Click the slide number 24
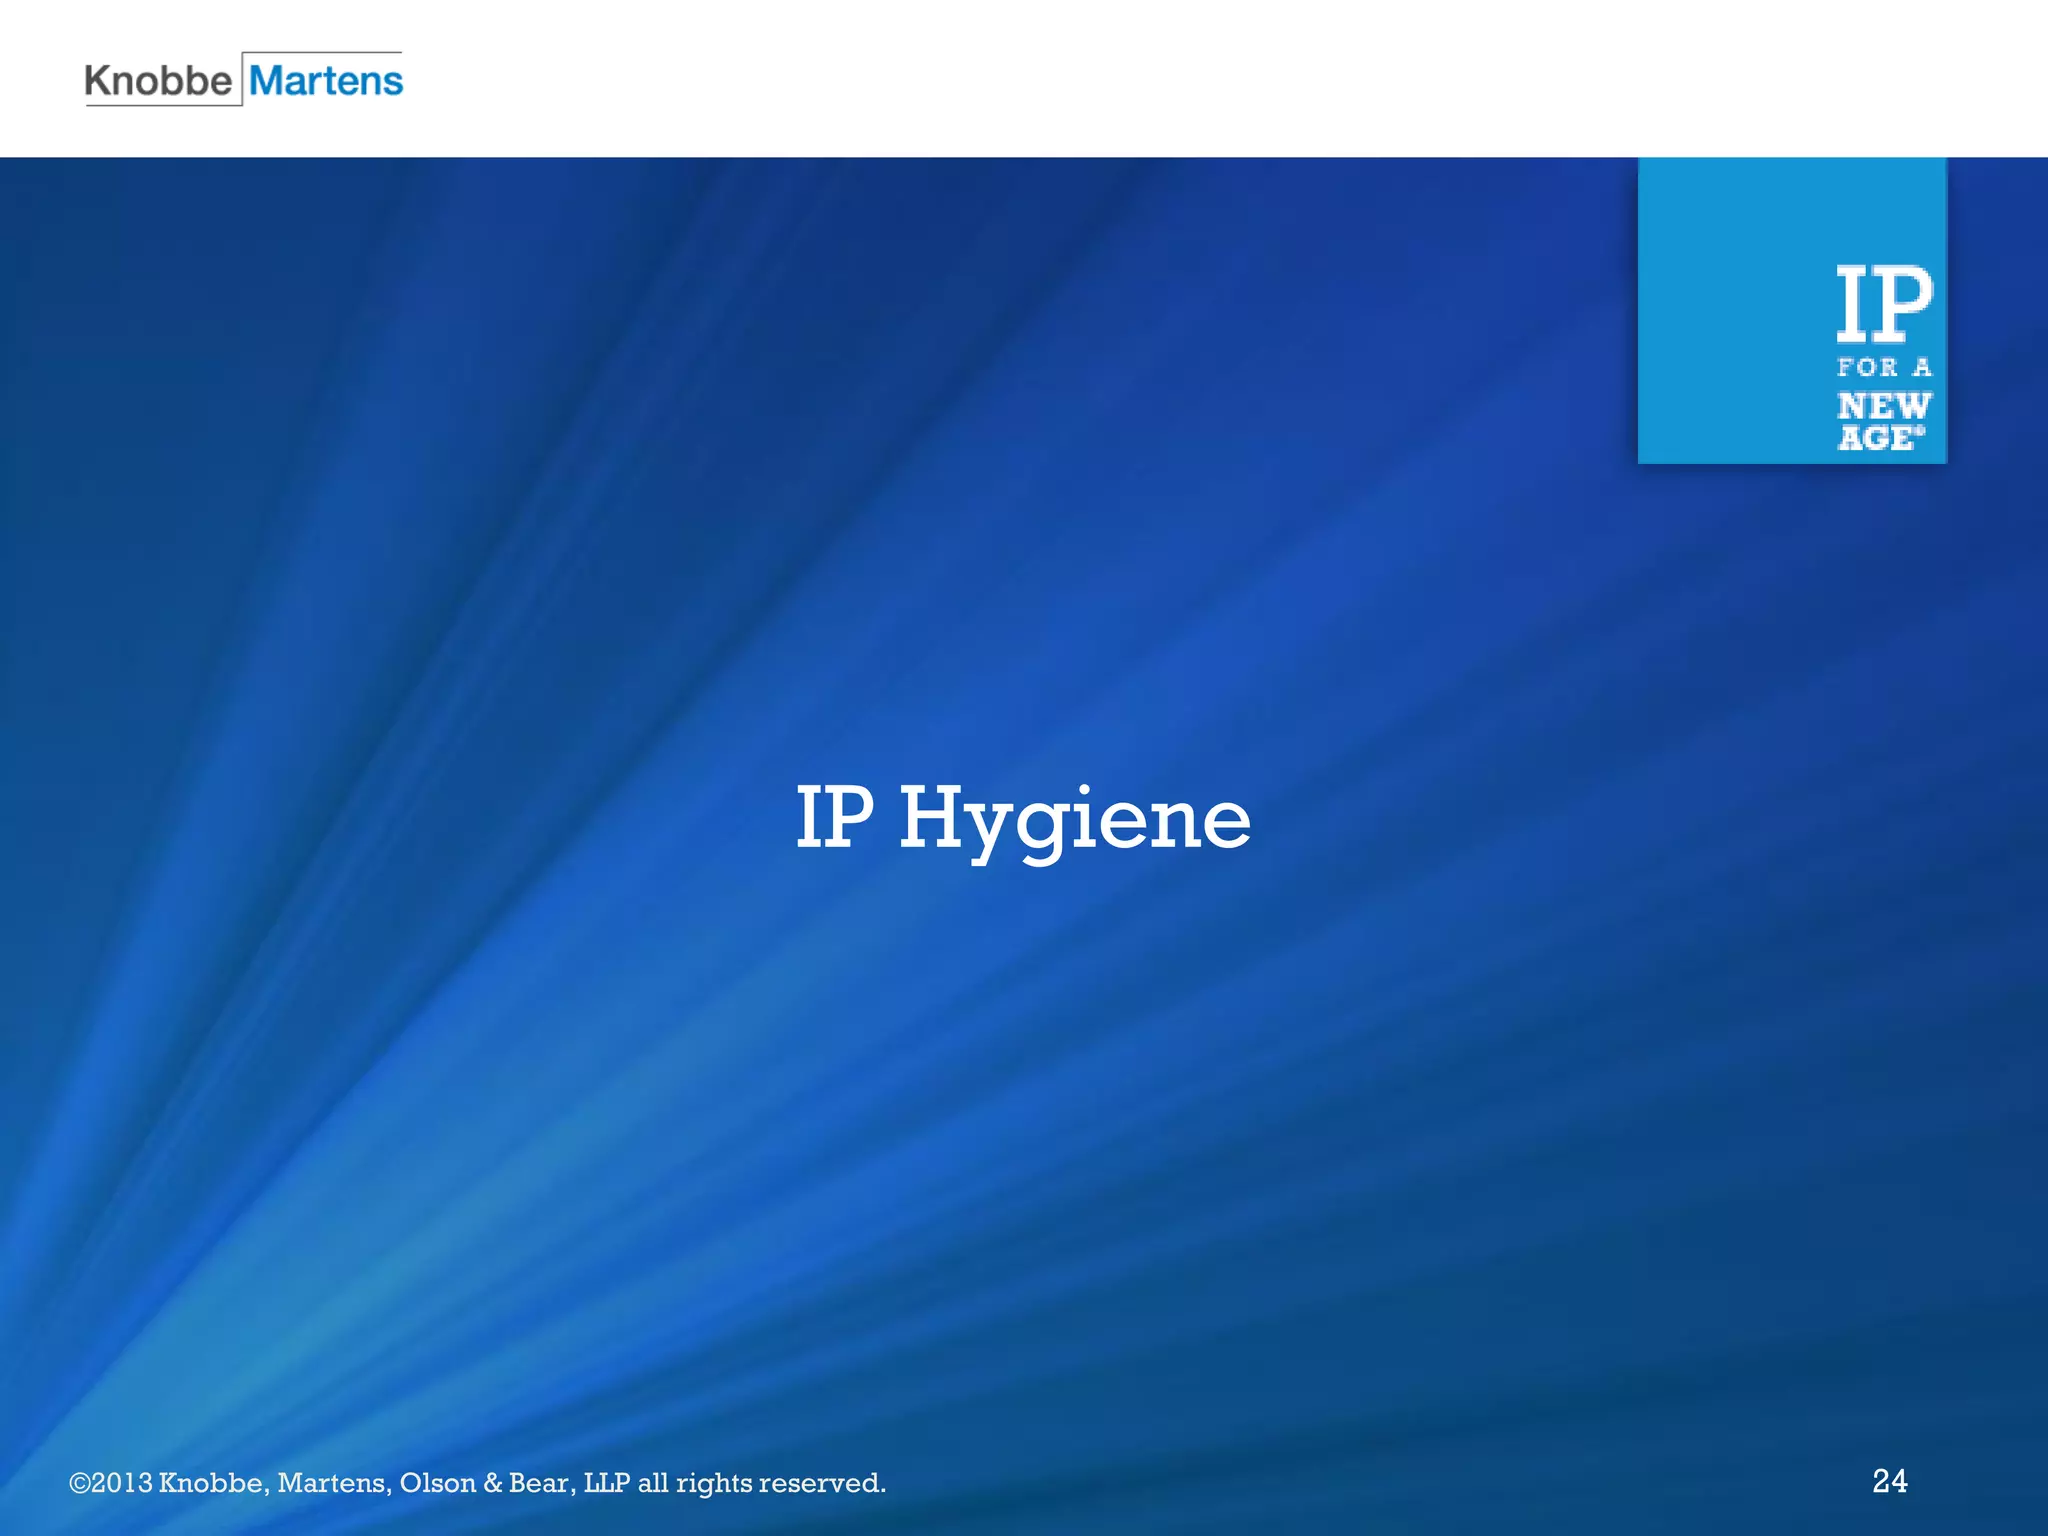The width and height of the screenshot is (2048, 1536). coord(1889,1481)
